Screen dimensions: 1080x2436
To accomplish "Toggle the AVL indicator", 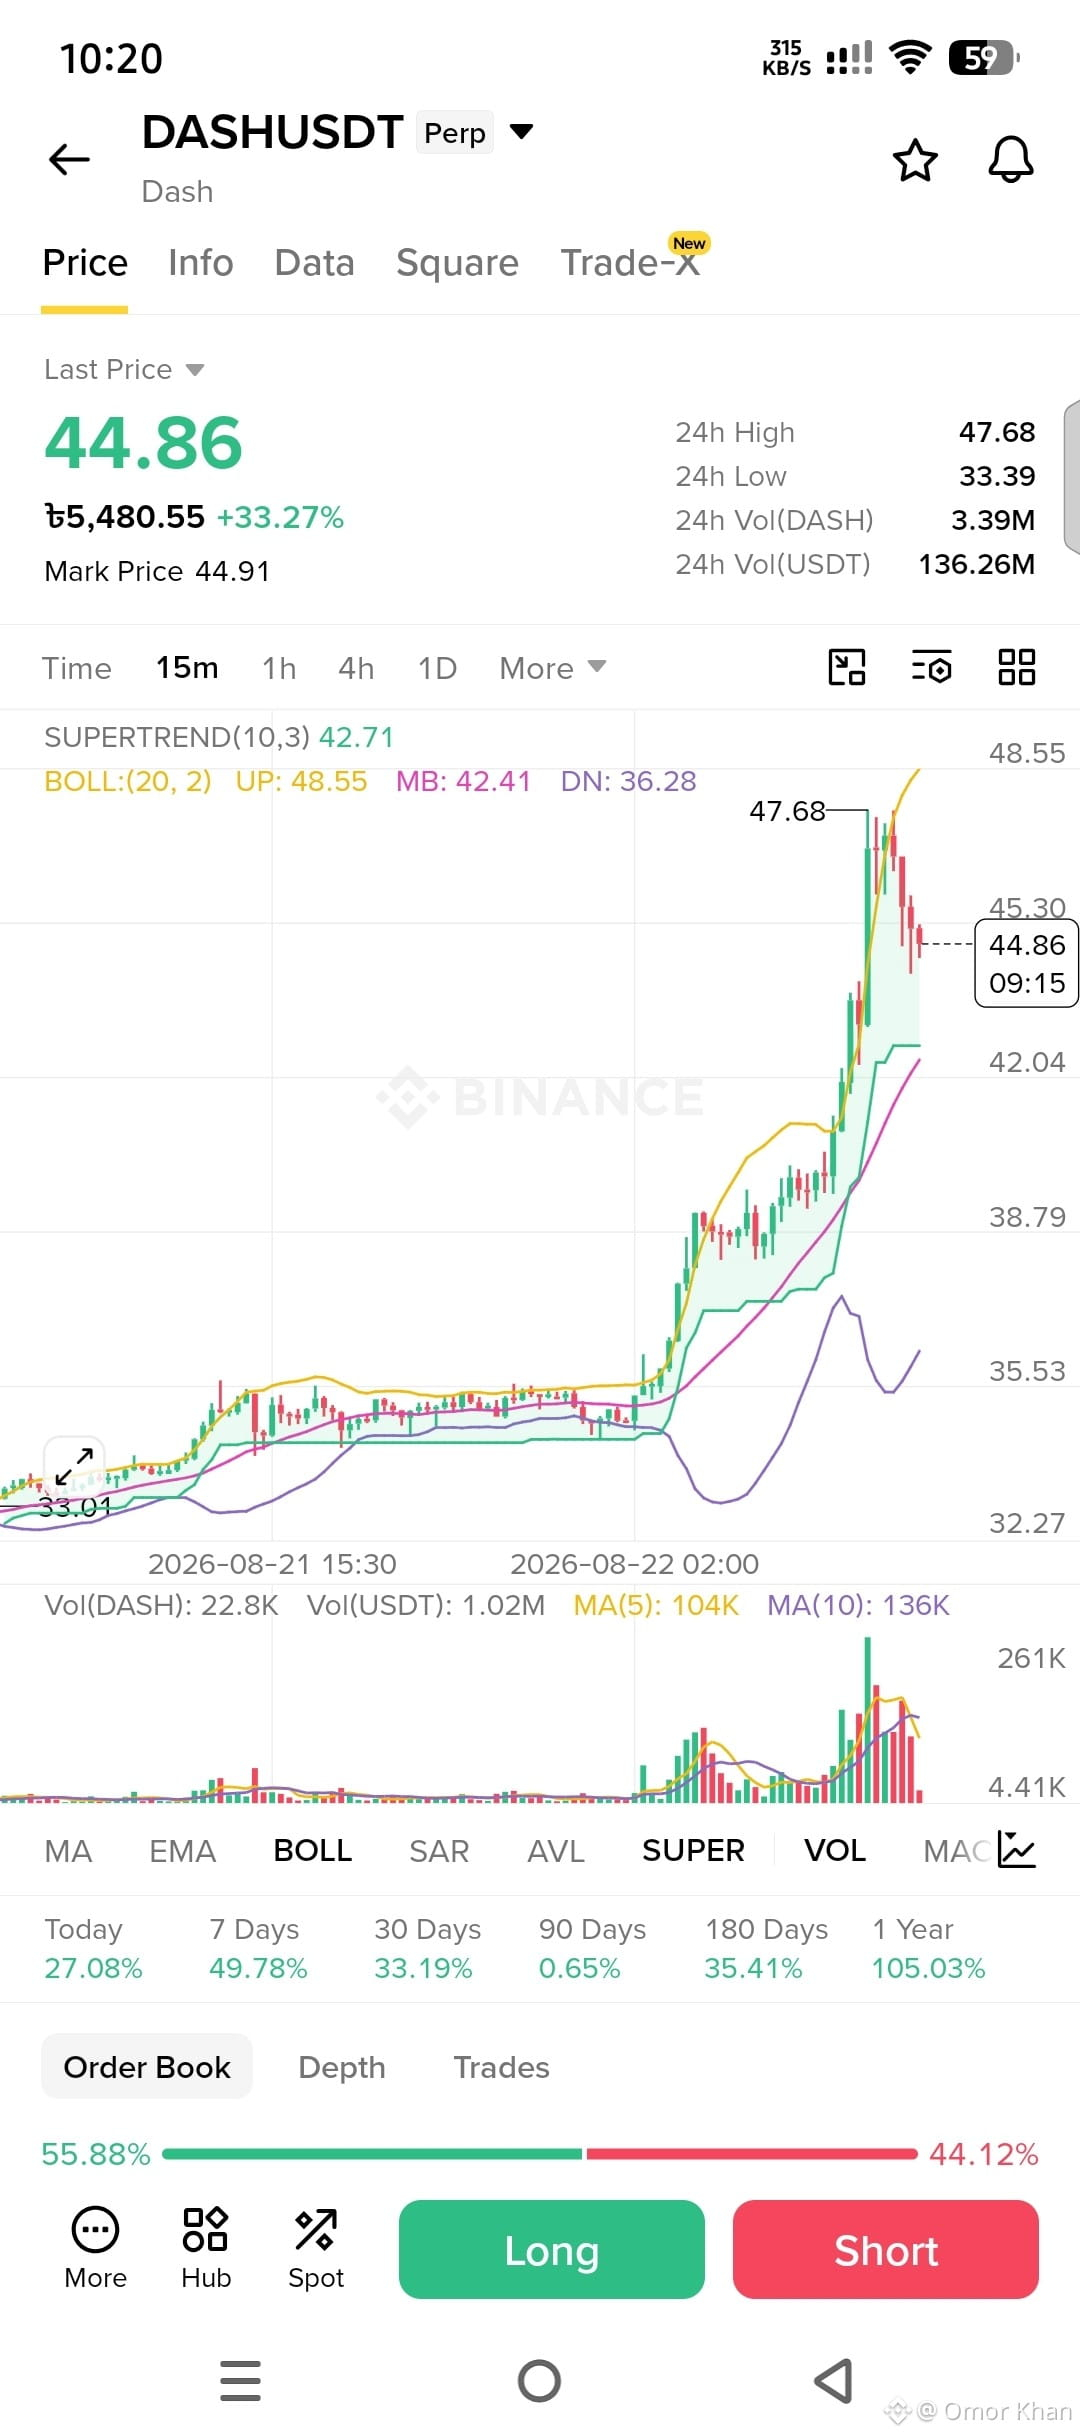I will tap(555, 1851).
